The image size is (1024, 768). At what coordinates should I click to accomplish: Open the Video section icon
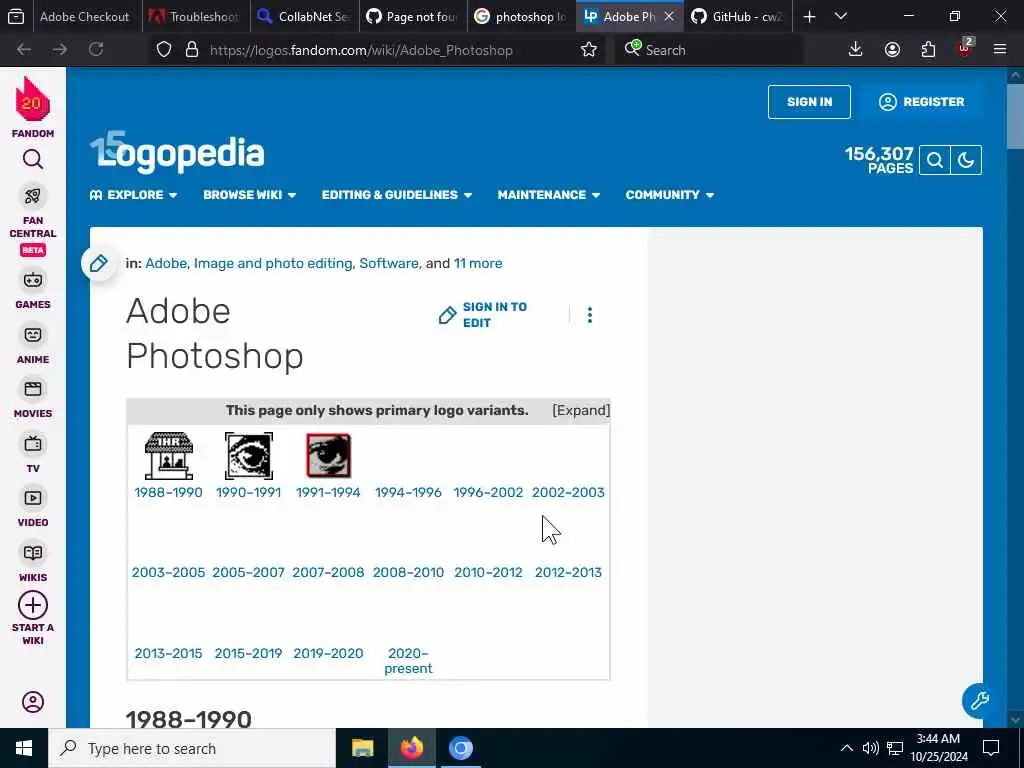pos(33,498)
